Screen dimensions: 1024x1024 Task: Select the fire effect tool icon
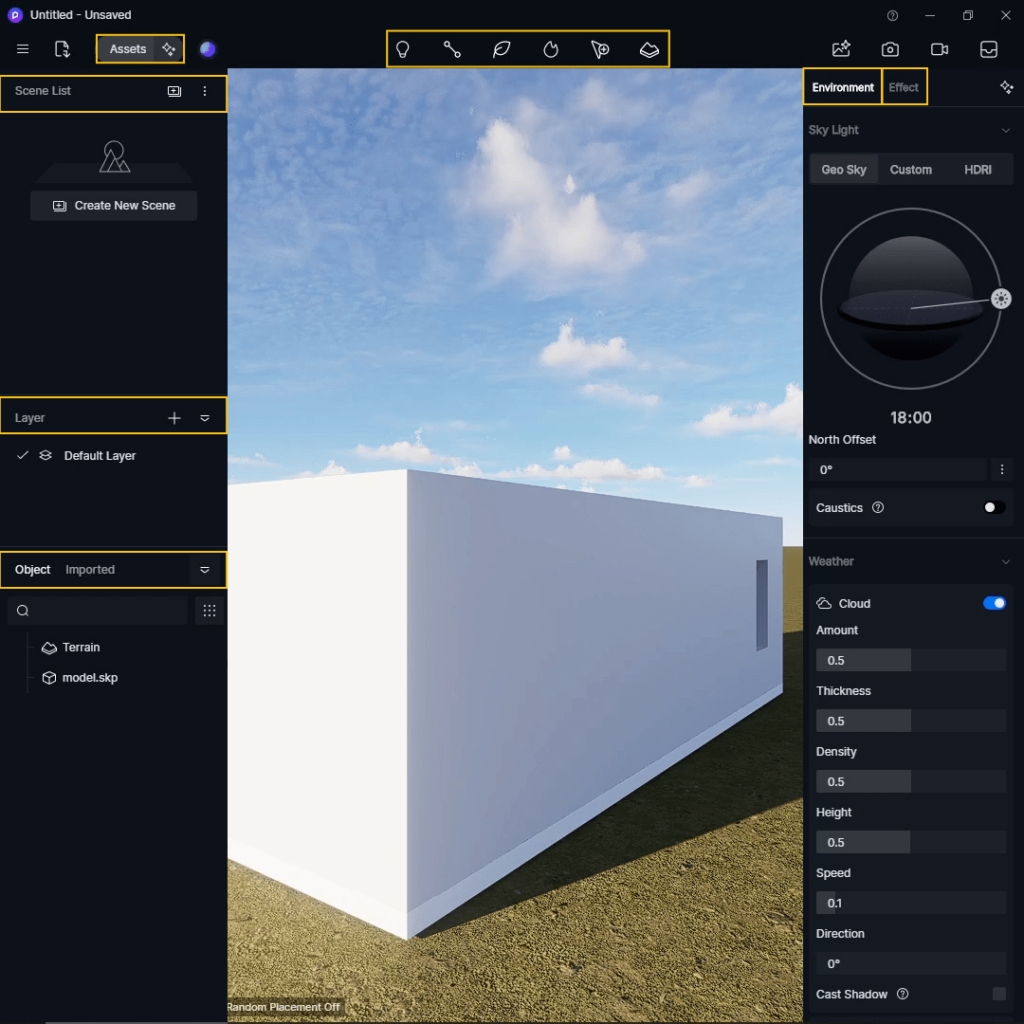tap(551, 49)
